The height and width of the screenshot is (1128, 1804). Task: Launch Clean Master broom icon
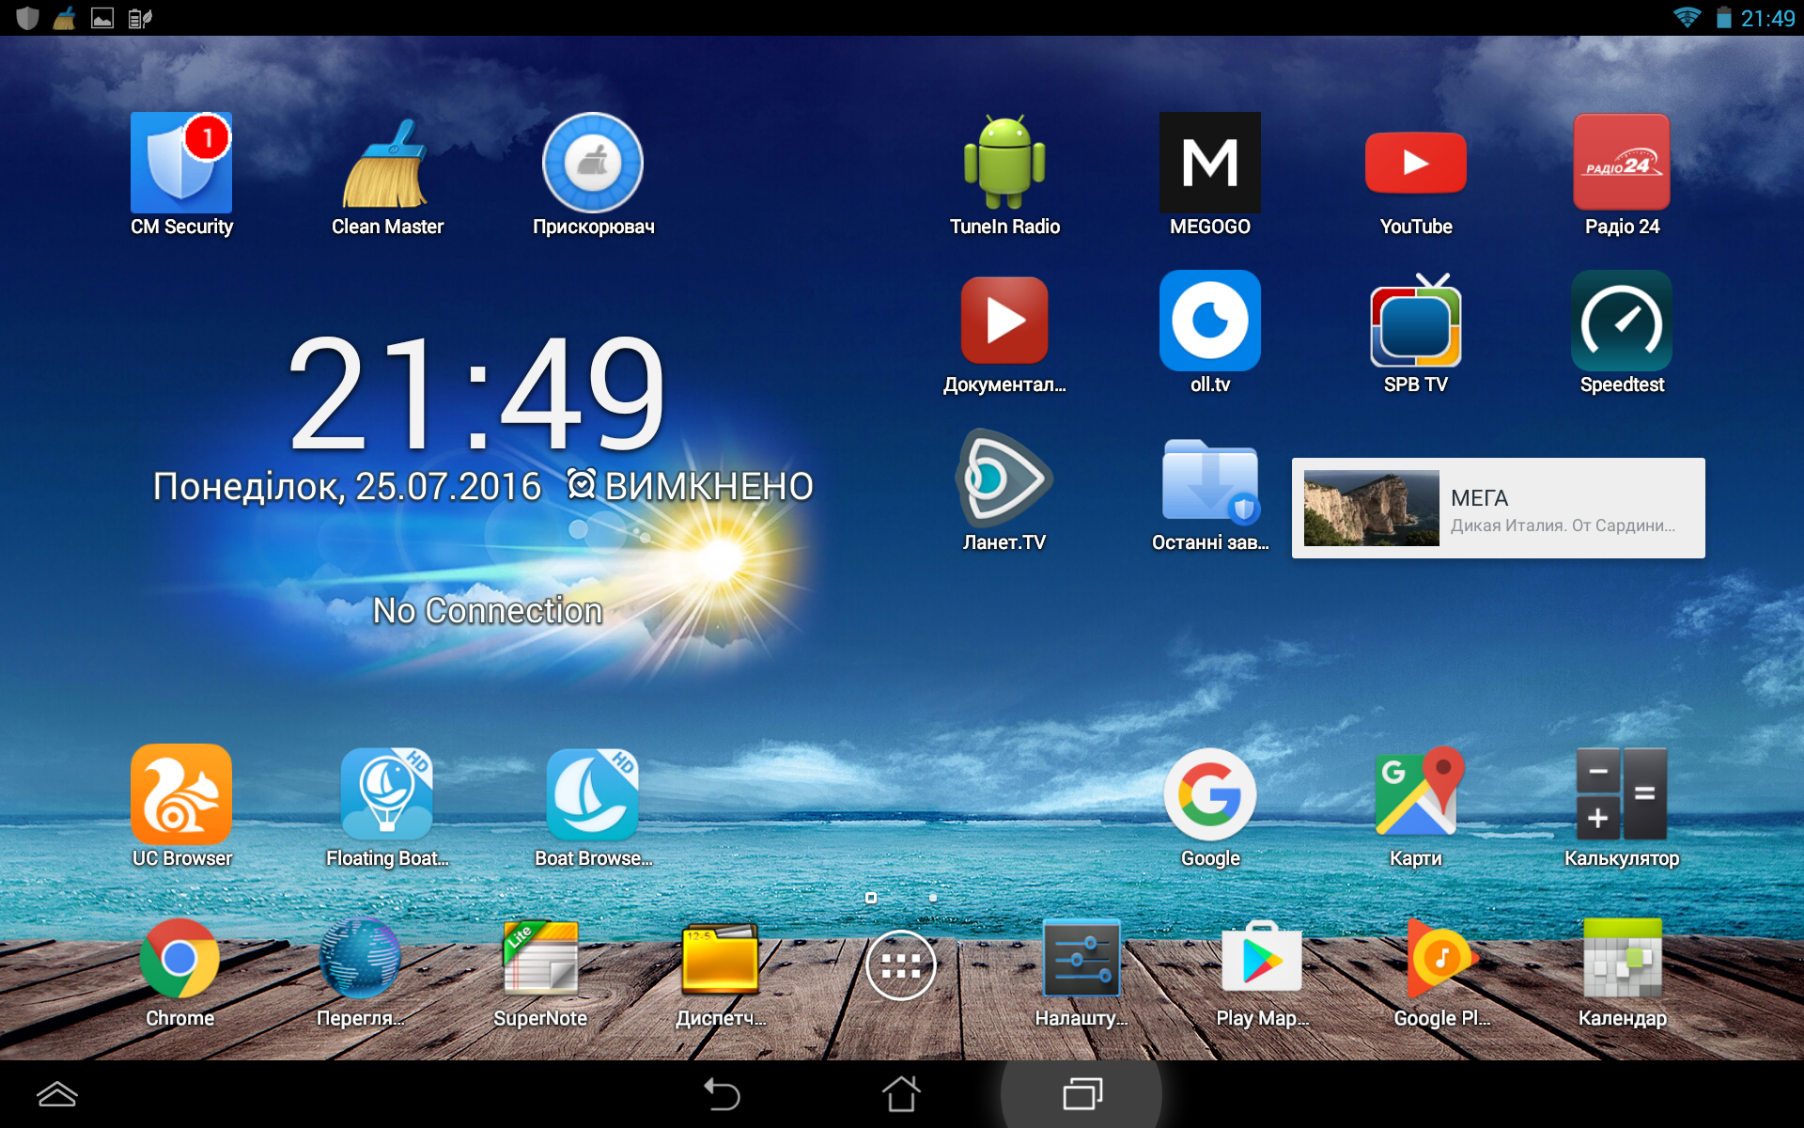(387, 164)
